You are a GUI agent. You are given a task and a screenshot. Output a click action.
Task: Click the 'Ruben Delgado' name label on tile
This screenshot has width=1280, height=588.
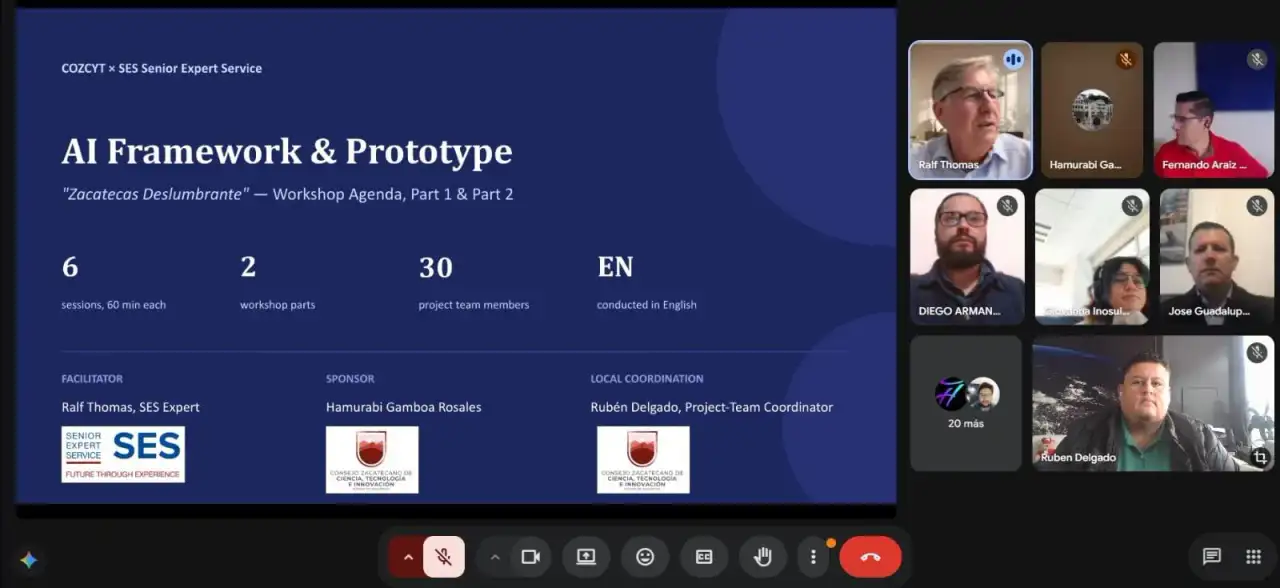[1078, 457]
